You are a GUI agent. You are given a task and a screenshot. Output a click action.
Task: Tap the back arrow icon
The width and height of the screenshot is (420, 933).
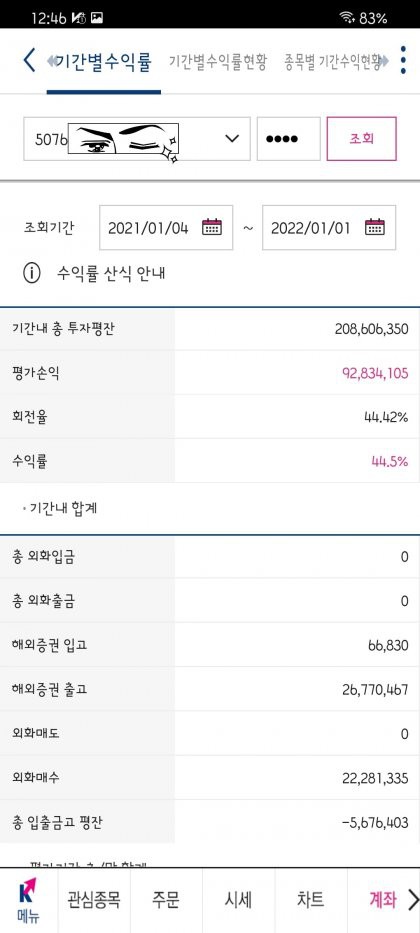tap(29, 60)
